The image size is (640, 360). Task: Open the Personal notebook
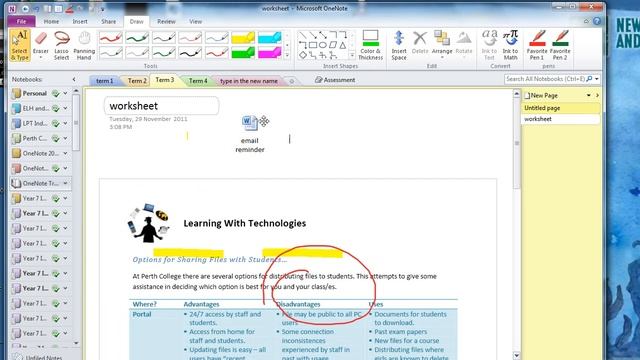tap(35, 93)
